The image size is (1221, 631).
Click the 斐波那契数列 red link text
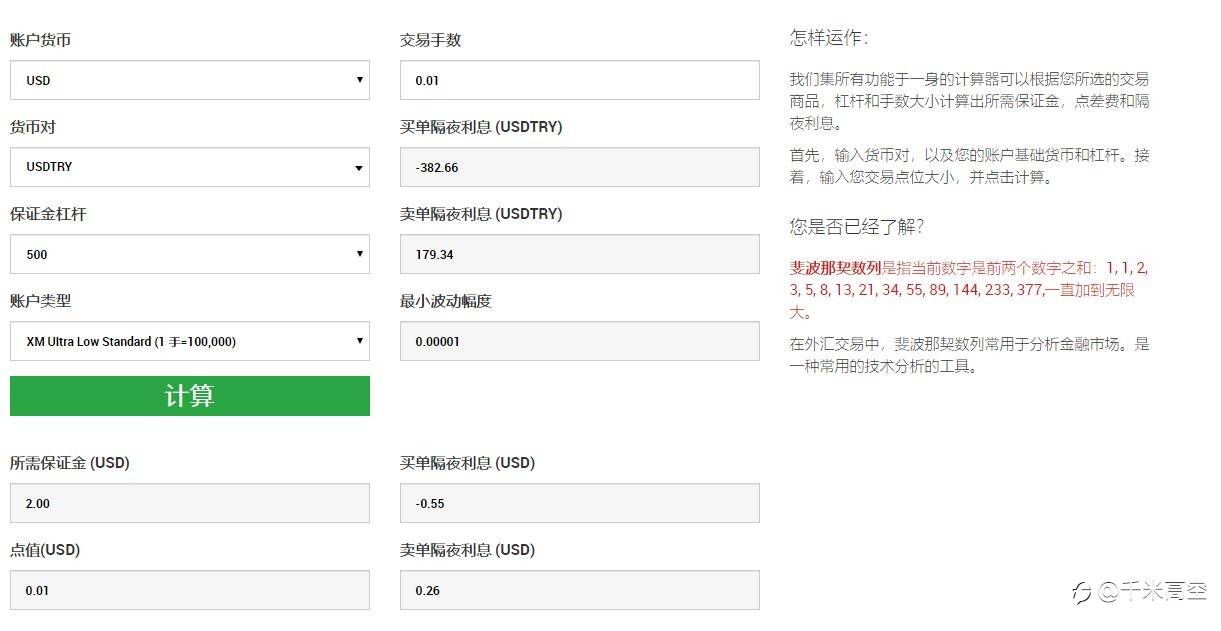coord(835,268)
